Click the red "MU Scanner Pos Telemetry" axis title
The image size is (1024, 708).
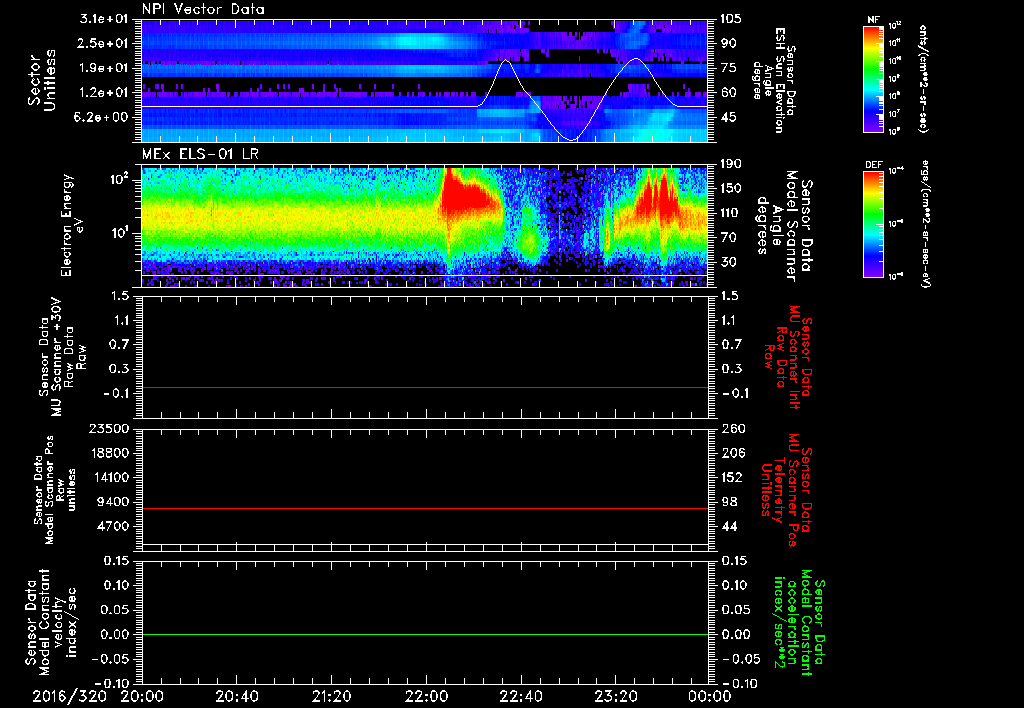786,490
